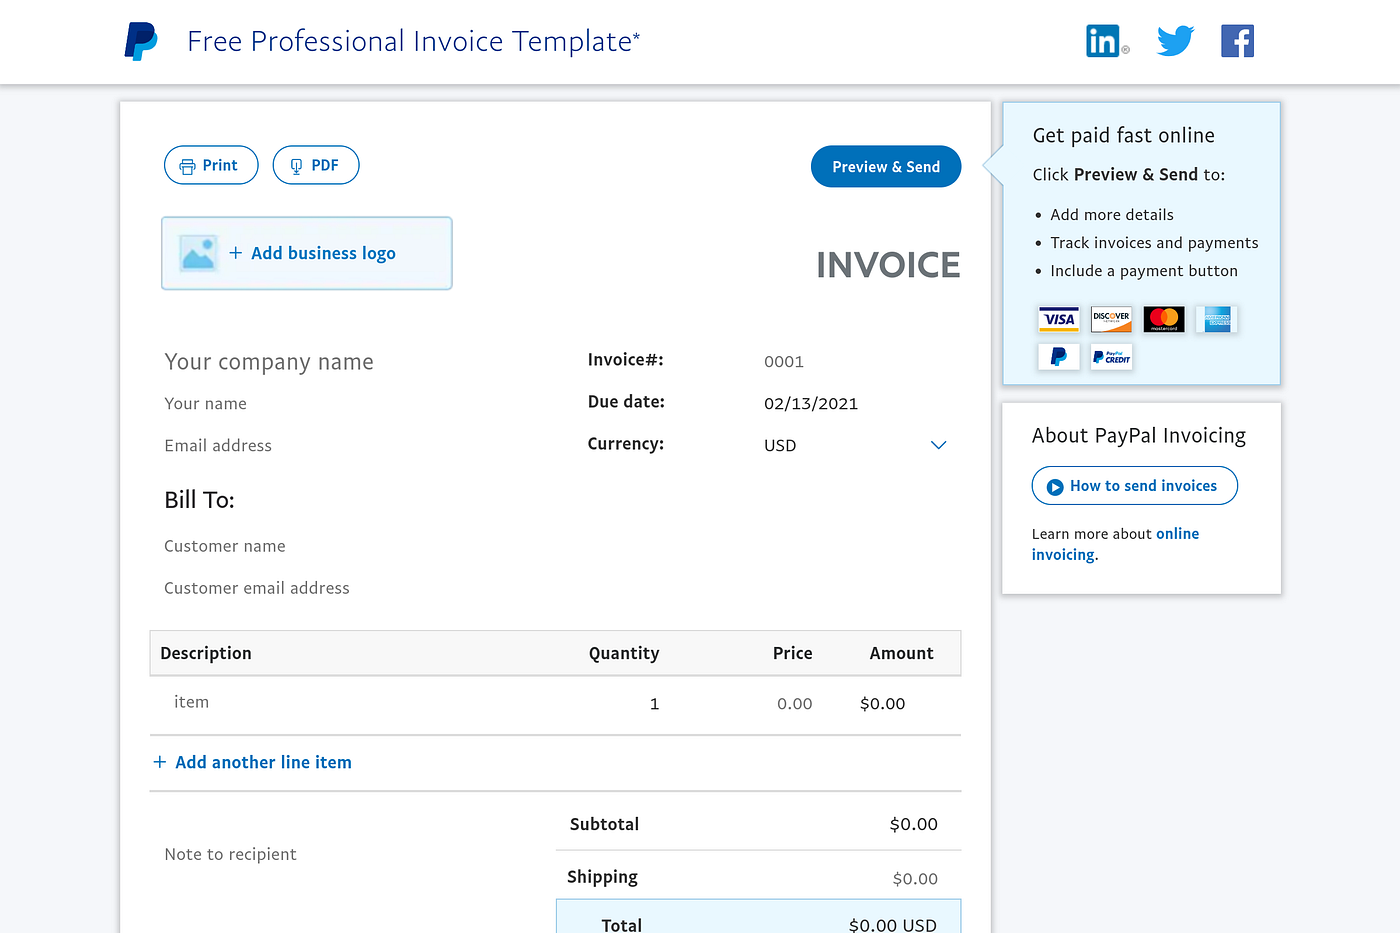Click the Amount column header

[x=901, y=653]
